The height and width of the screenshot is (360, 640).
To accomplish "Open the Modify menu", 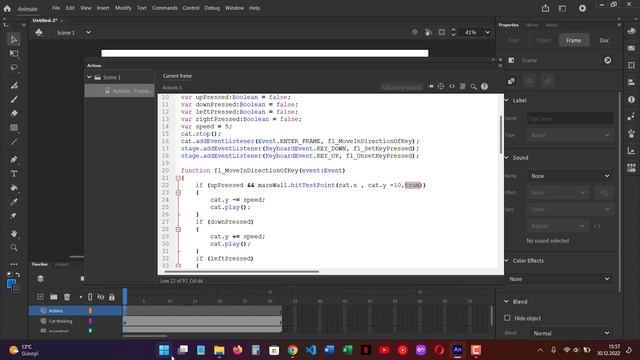I will [123, 8].
